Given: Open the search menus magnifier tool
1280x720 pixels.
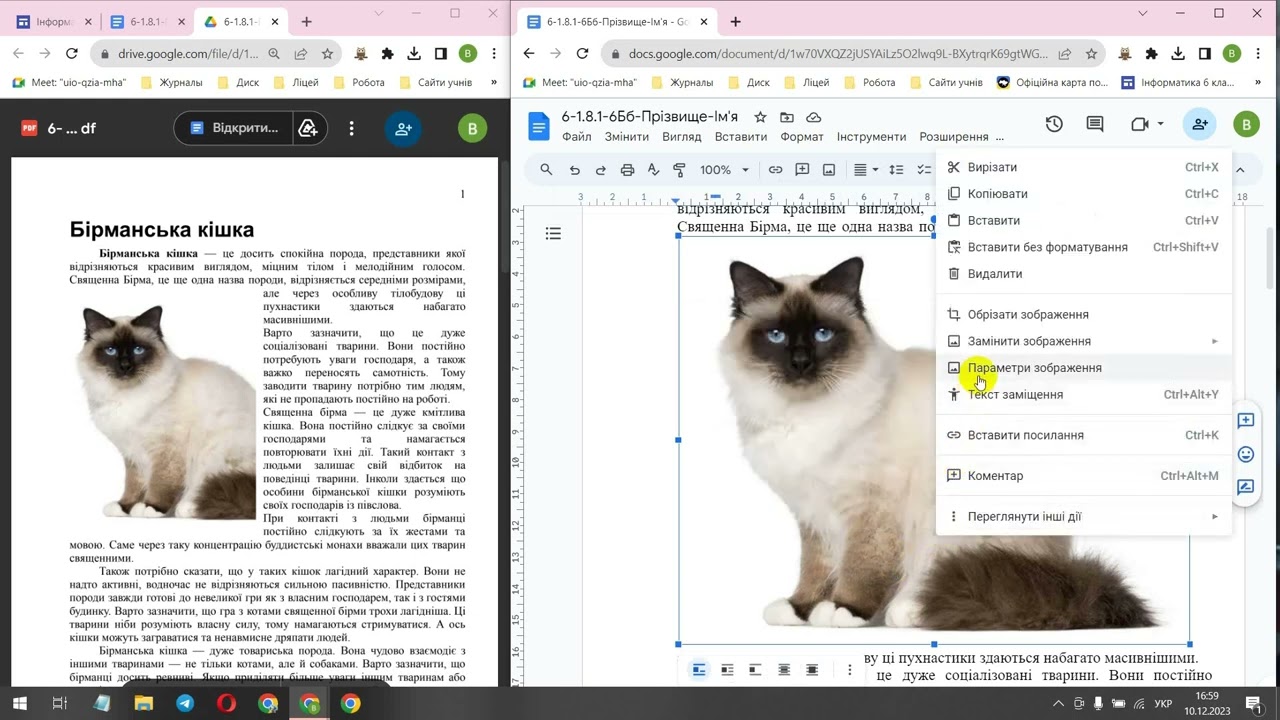Looking at the screenshot, I should coord(546,170).
